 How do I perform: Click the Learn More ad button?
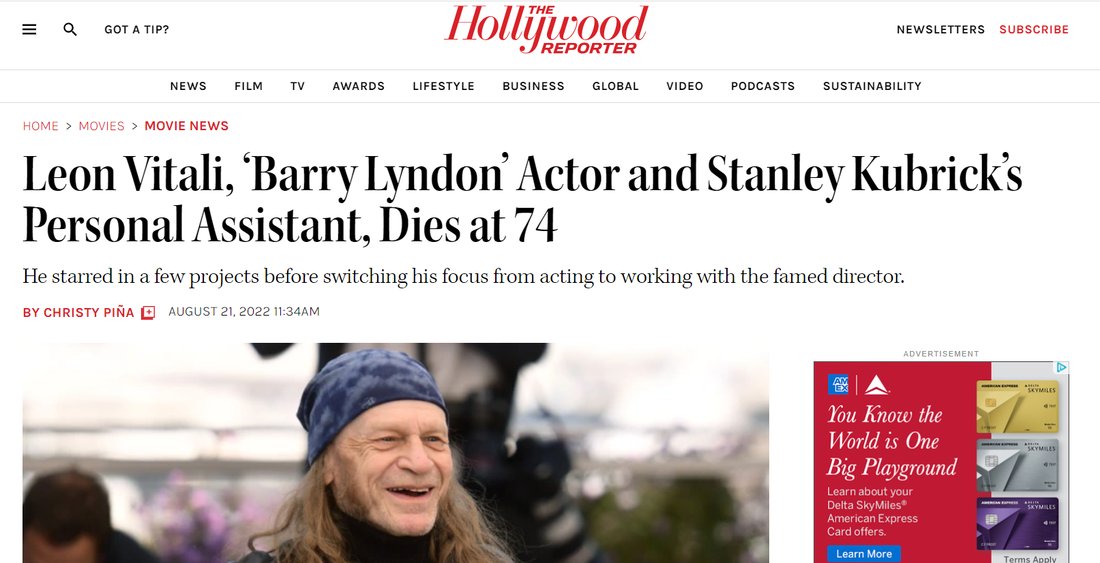(864, 554)
